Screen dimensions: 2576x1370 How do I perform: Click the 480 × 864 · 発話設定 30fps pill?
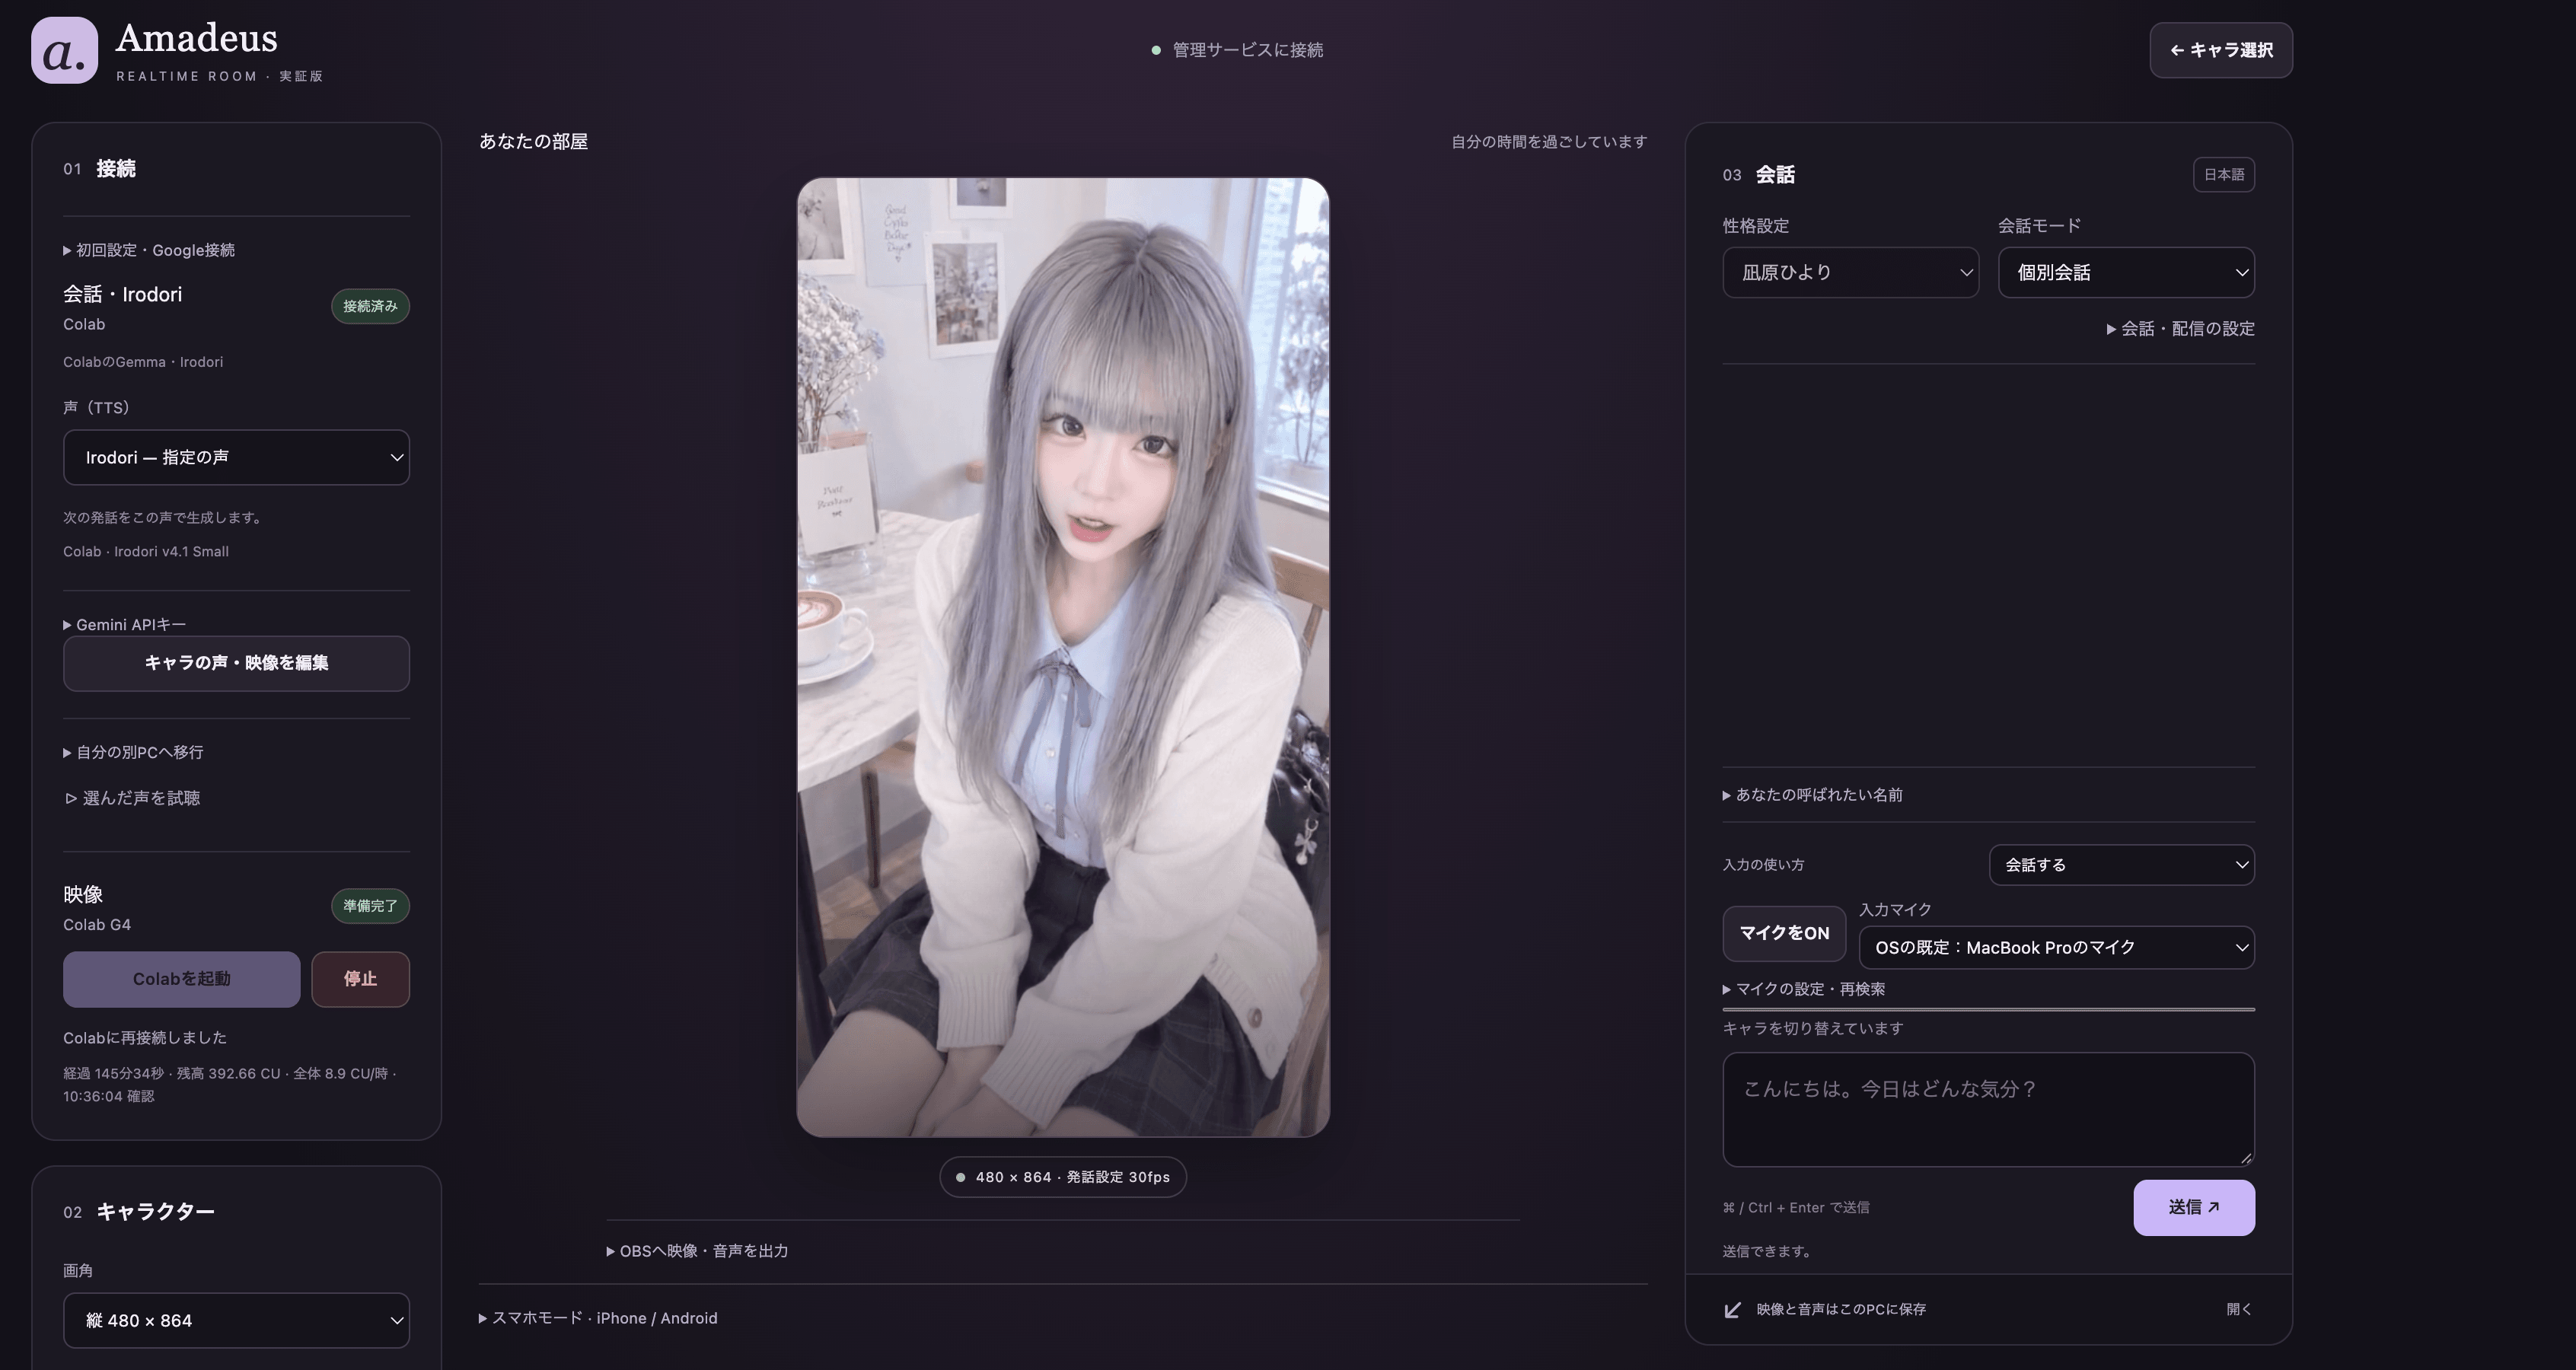pyautogui.click(x=1062, y=1177)
